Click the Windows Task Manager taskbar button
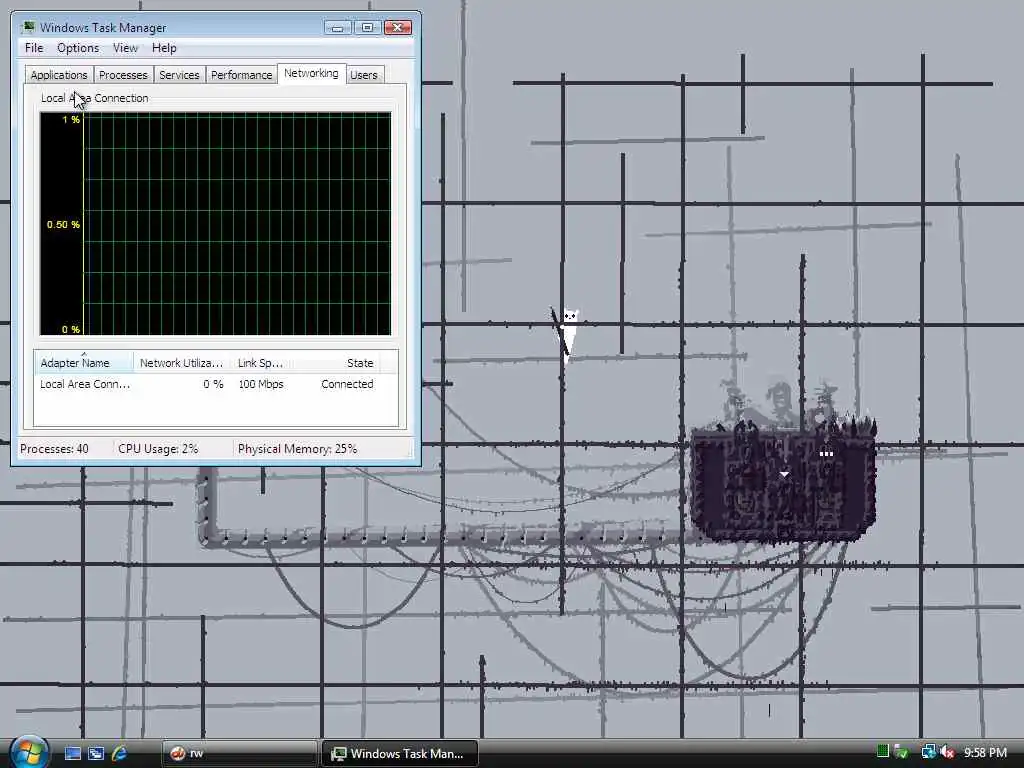 [x=400, y=753]
